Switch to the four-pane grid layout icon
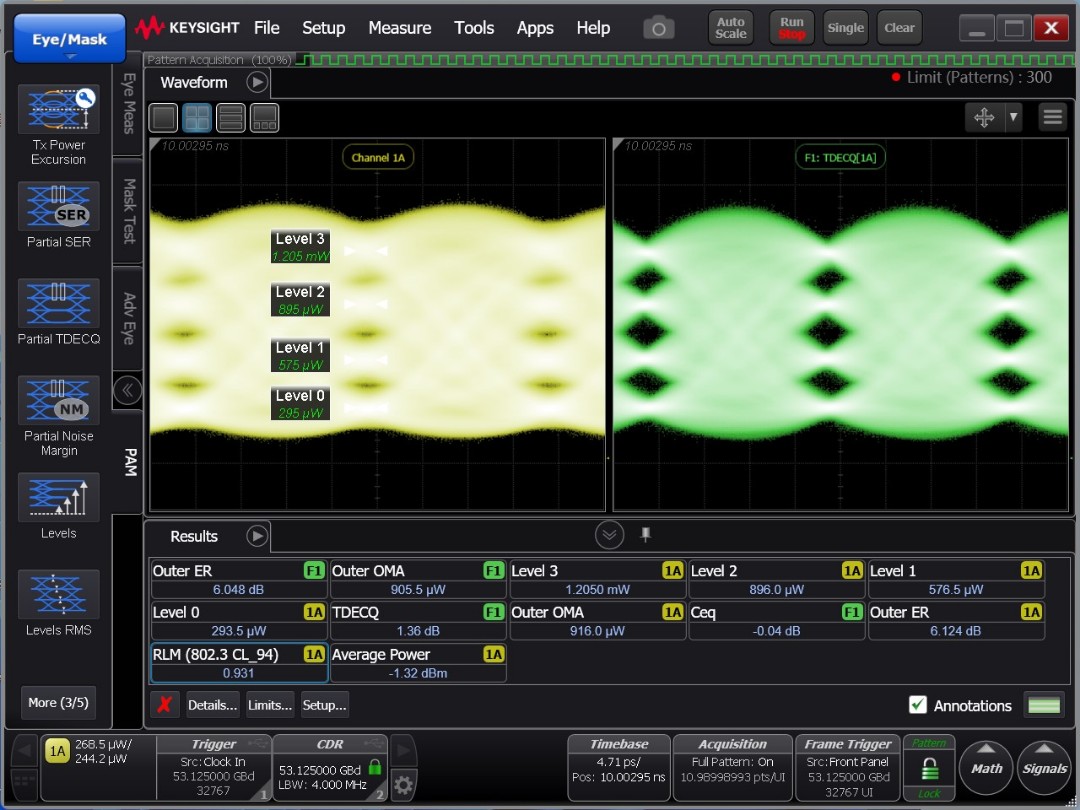Viewport: 1080px width, 810px height. pos(197,118)
